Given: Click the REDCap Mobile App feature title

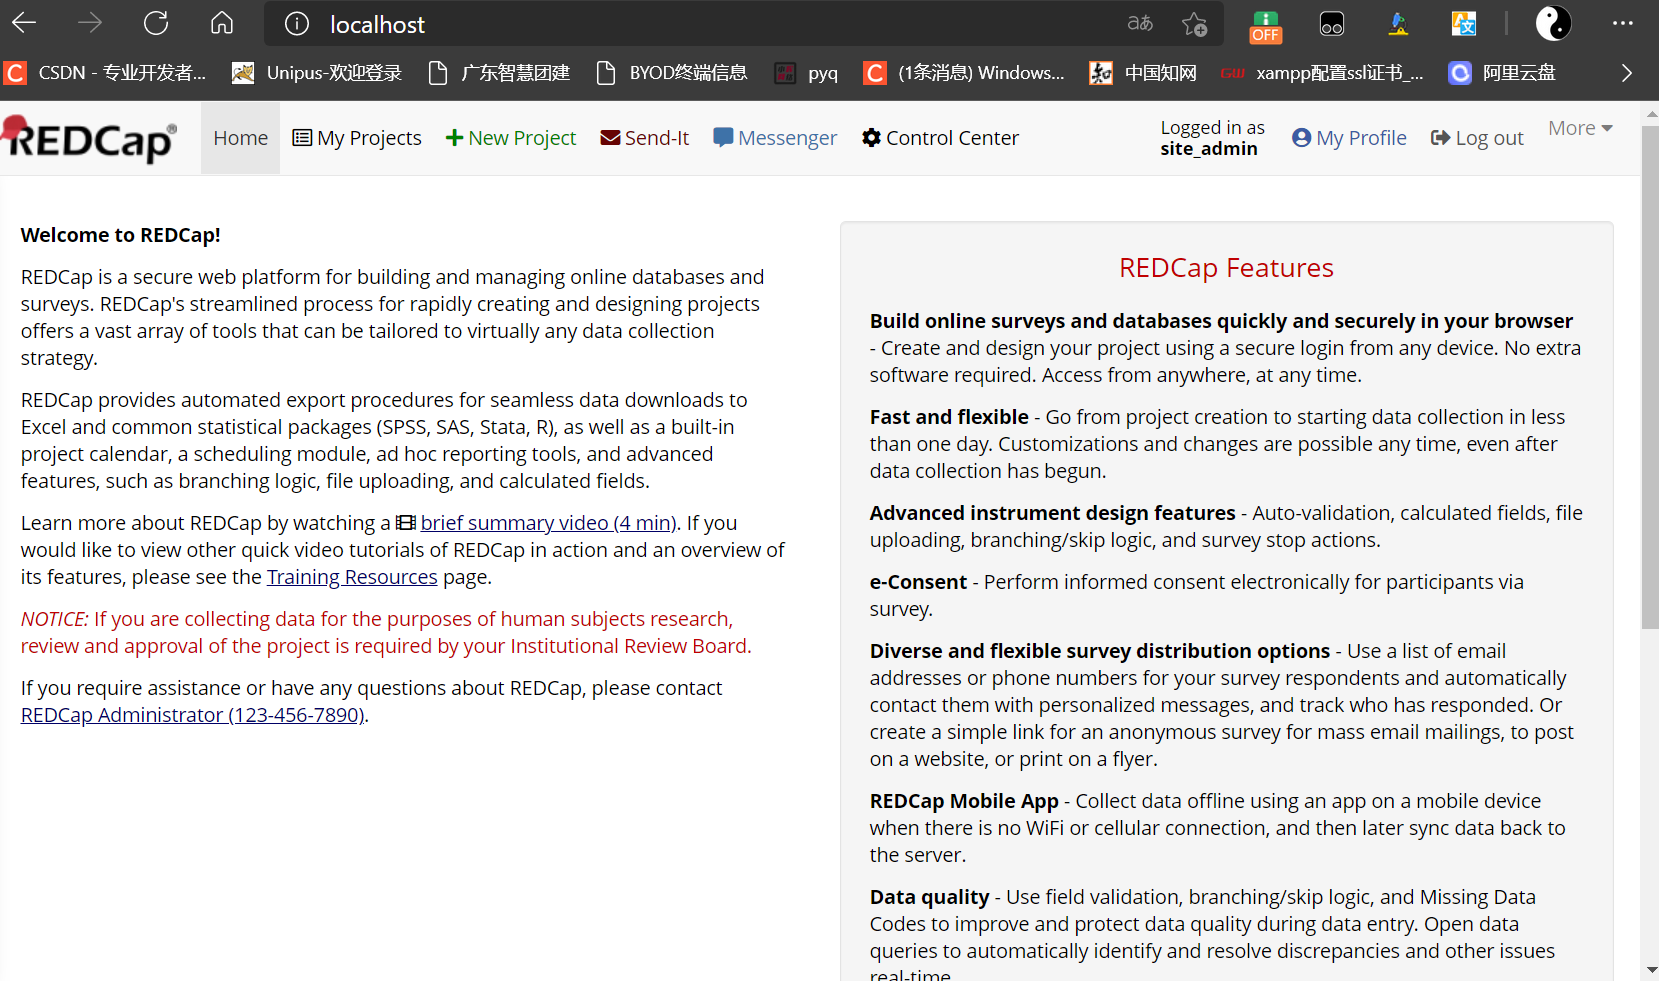Looking at the screenshot, I should tap(964, 801).
